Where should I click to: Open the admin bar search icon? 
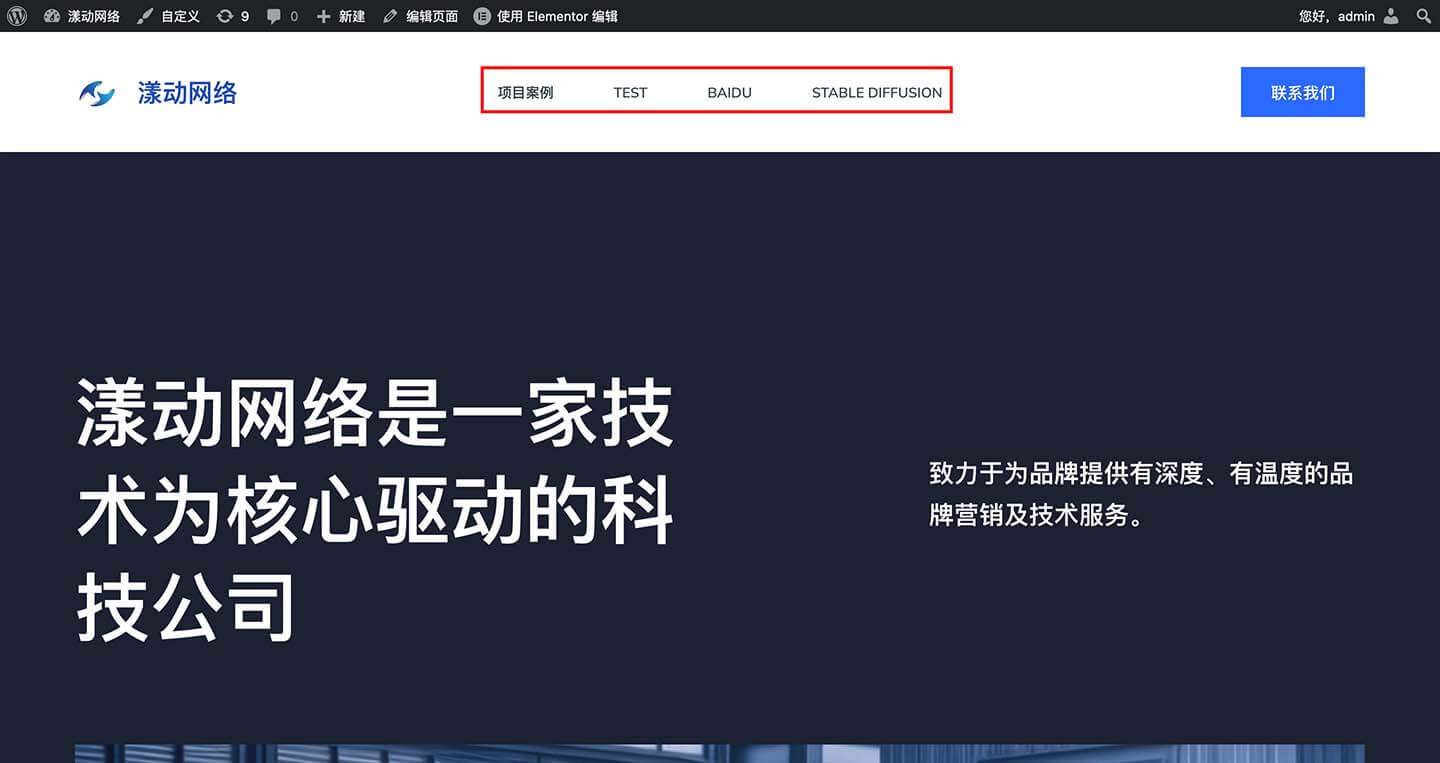1424,16
